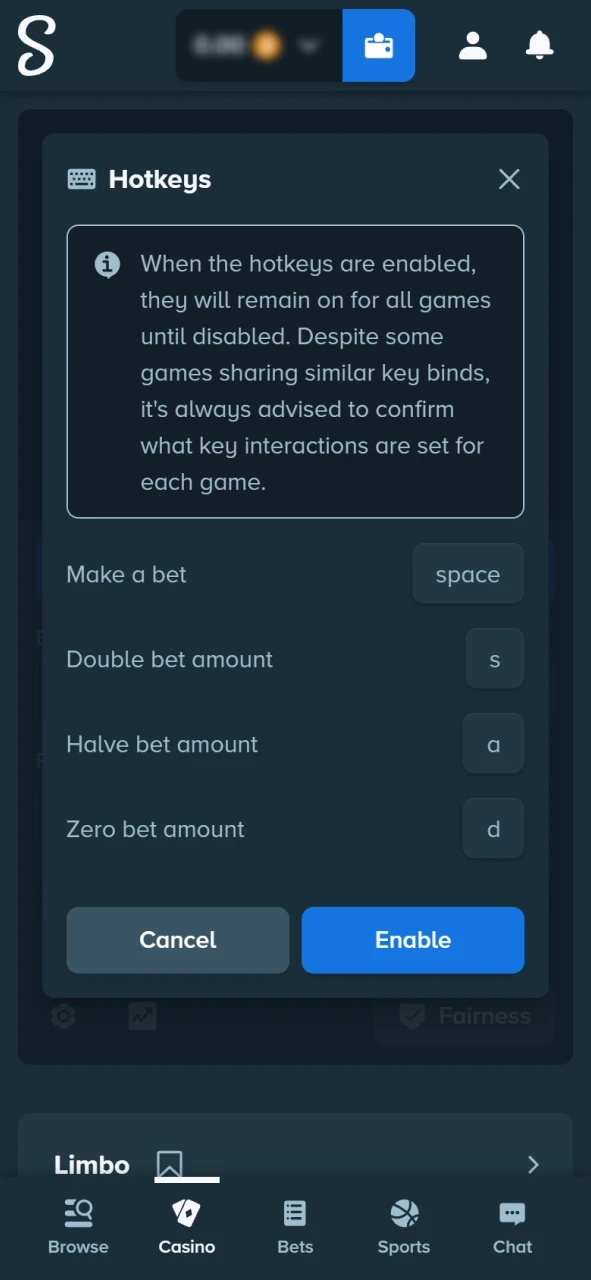
Task: Click the info icon in the notice panel
Action: (107, 264)
